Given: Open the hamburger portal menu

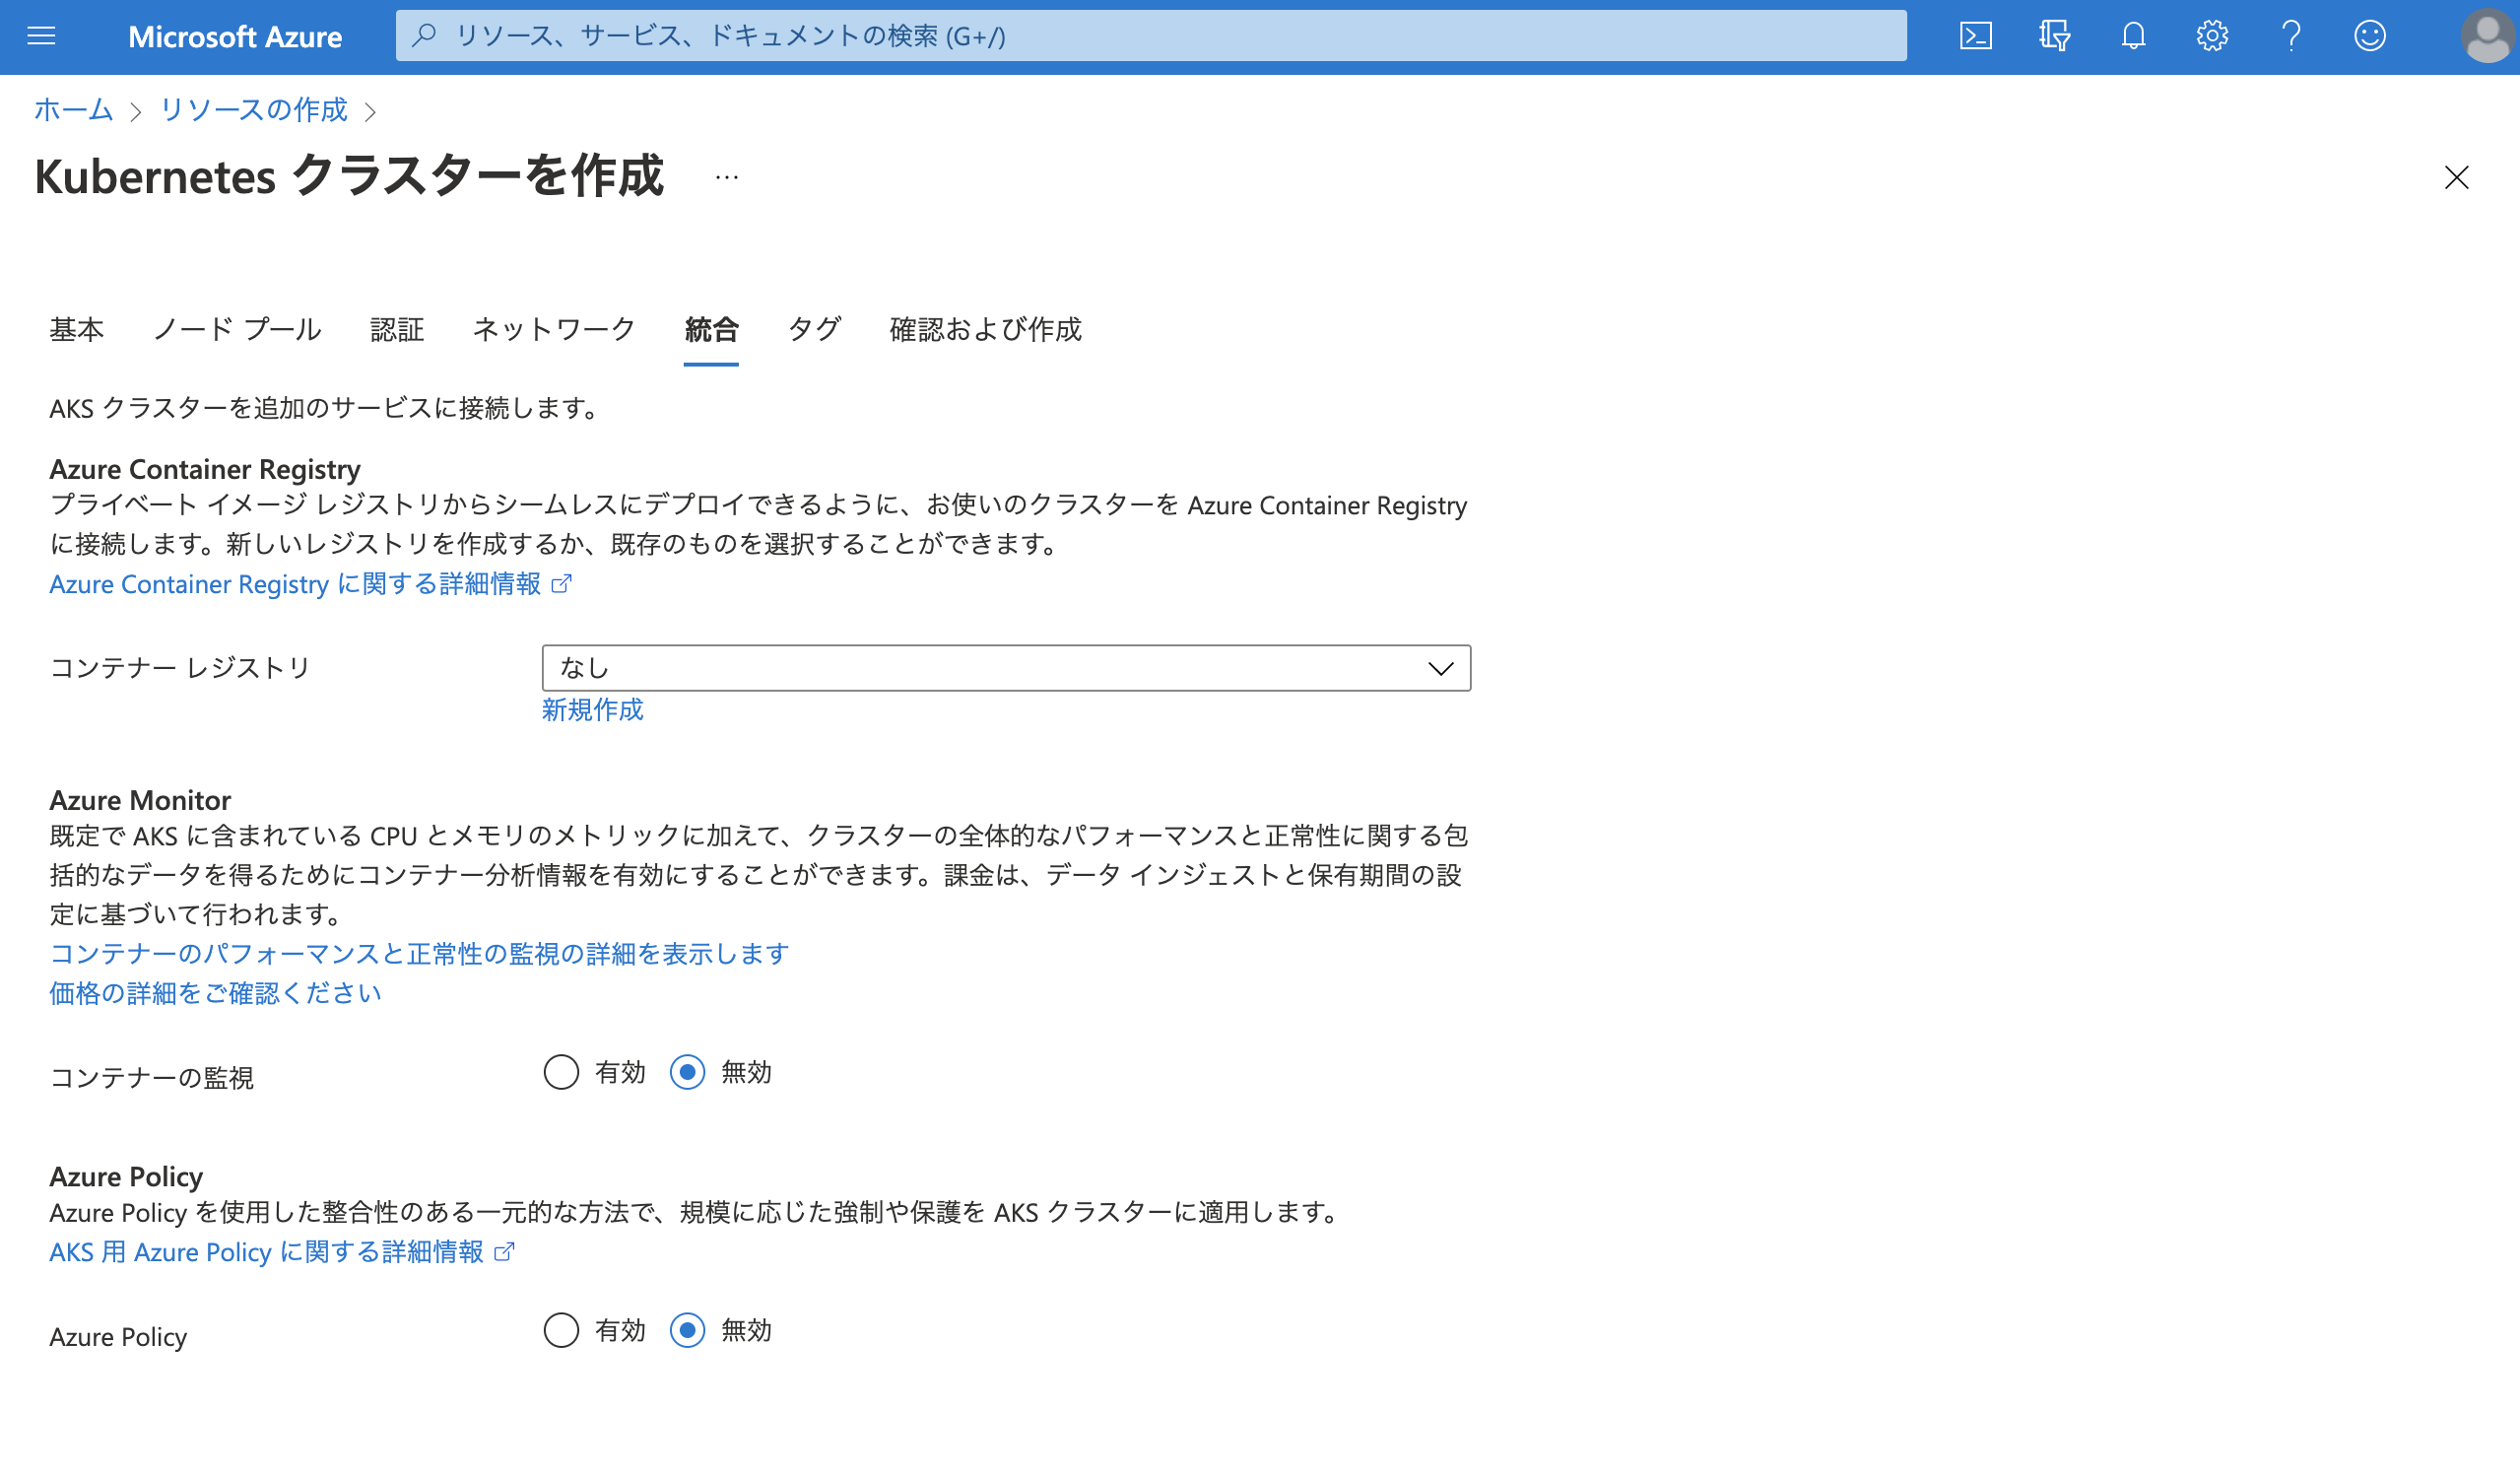Looking at the screenshot, I should (x=41, y=37).
